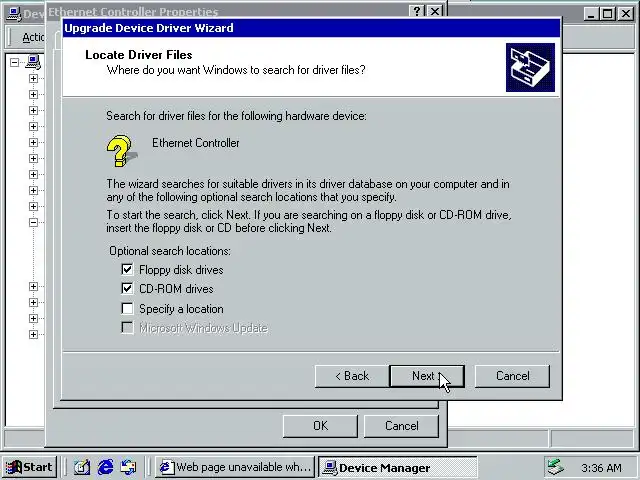Expand the topmost plus node under the root
Image resolution: width=640 pixels, height=480 pixels.
[x=33, y=78]
